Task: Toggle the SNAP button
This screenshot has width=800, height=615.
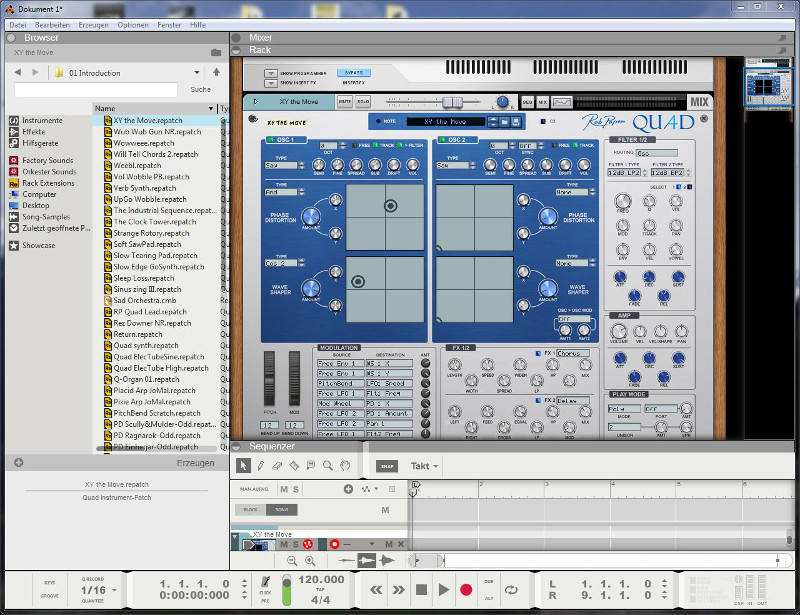Action: (x=387, y=466)
